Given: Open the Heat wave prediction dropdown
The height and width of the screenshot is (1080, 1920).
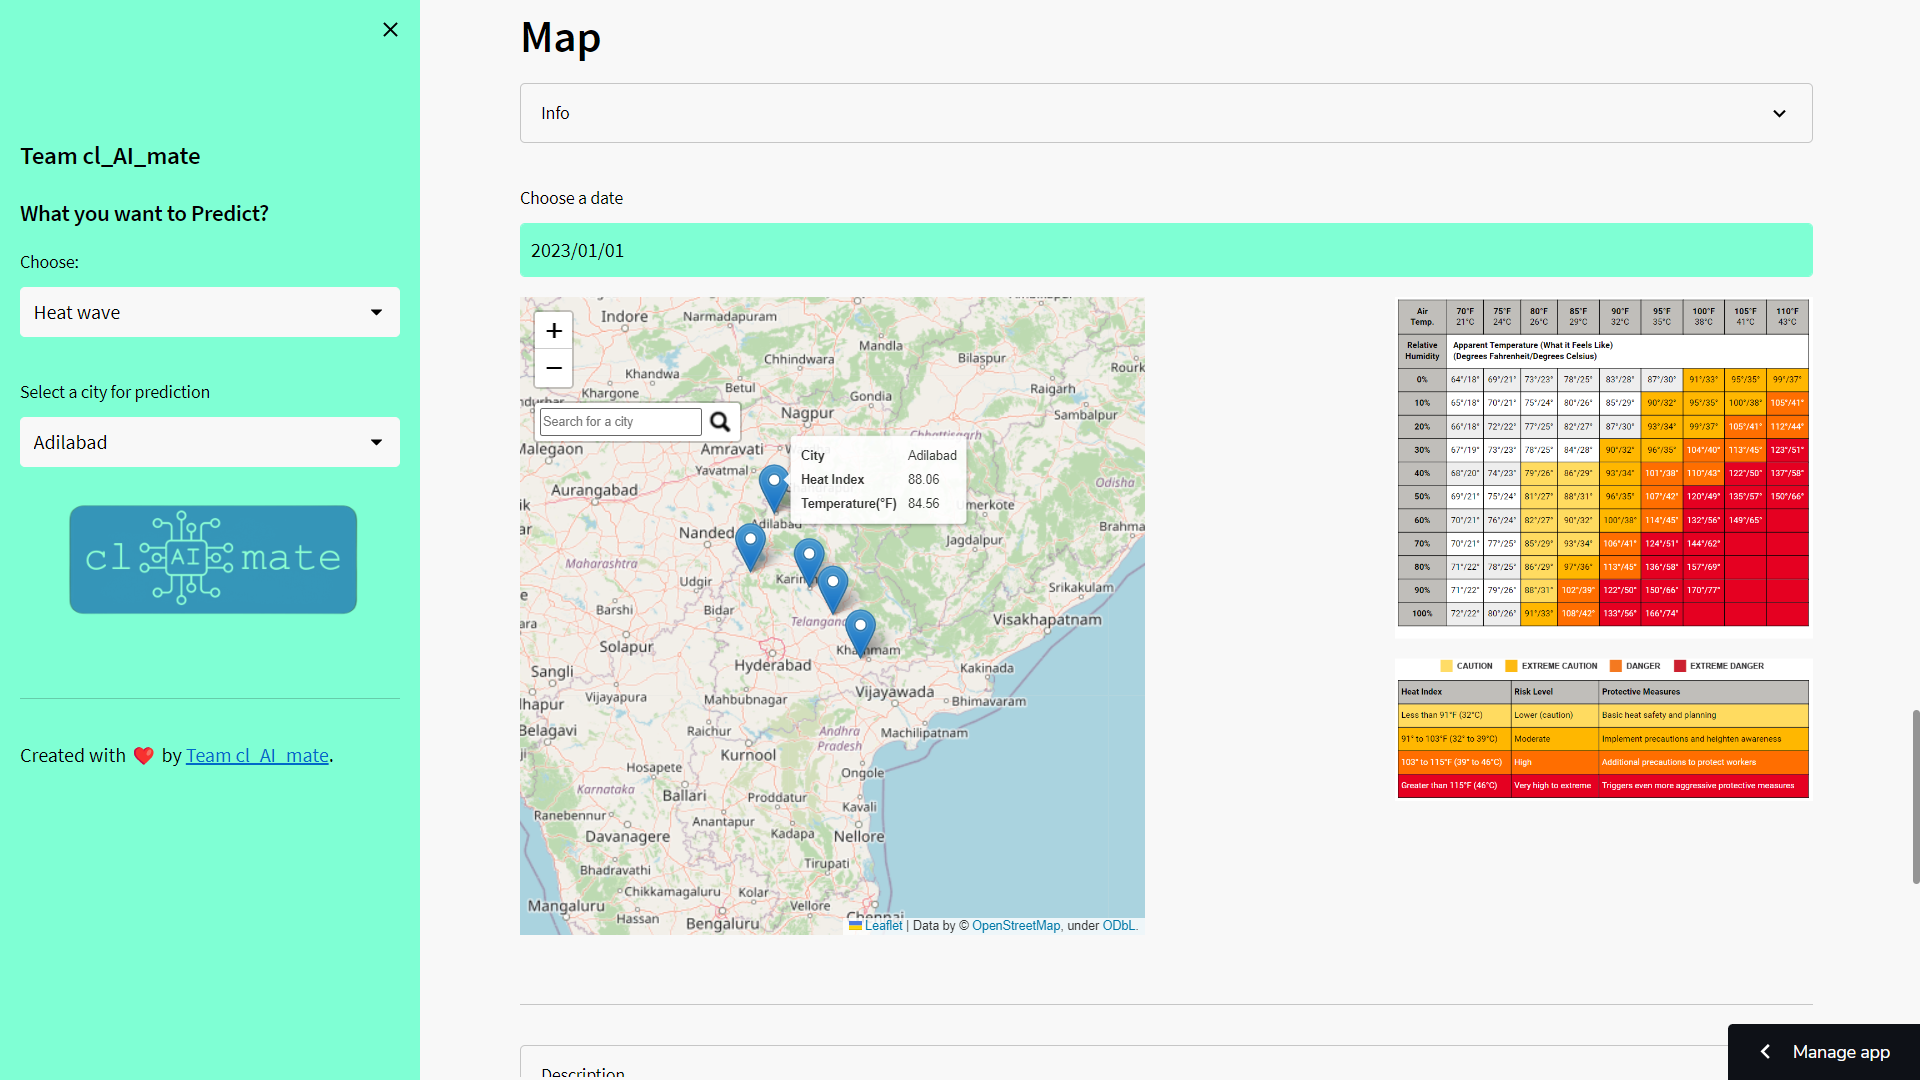Looking at the screenshot, I should (x=210, y=312).
